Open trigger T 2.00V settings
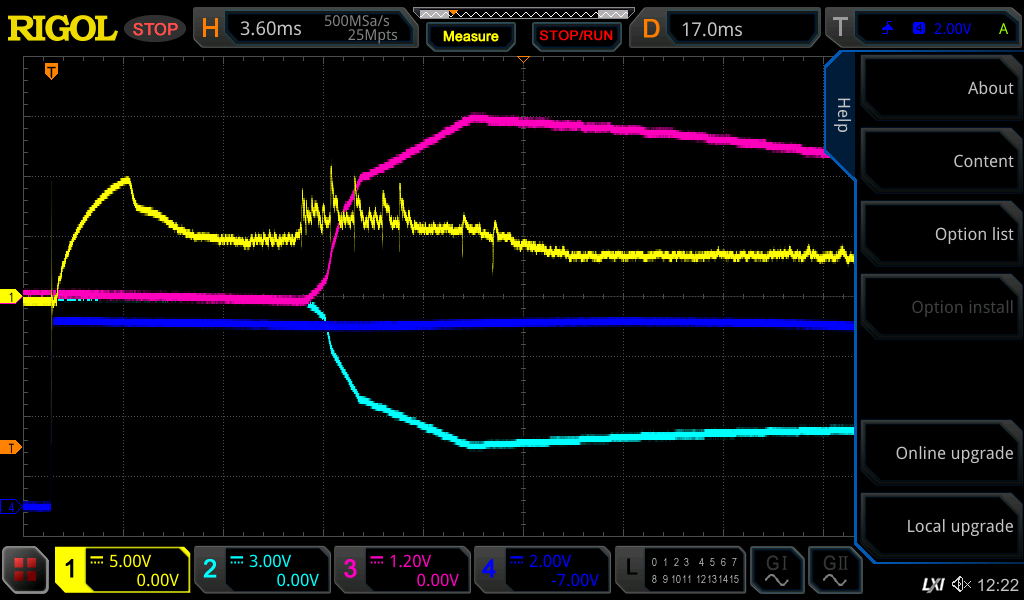The height and width of the screenshot is (600, 1024). click(x=921, y=28)
